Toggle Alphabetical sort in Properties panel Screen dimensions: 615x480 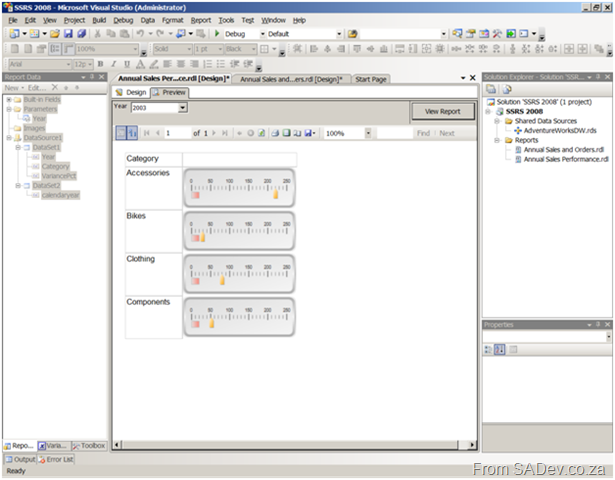pyautogui.click(x=499, y=349)
